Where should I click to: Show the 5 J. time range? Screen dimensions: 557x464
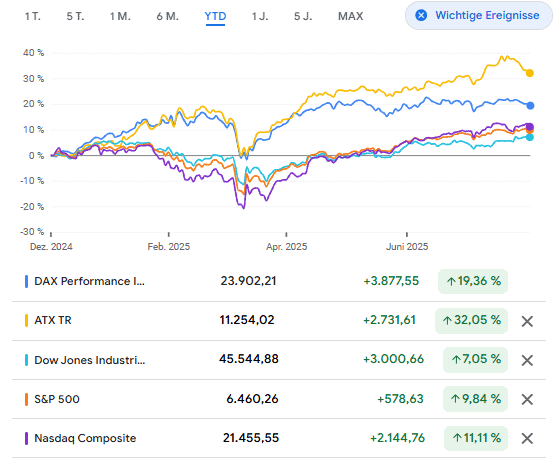click(303, 16)
